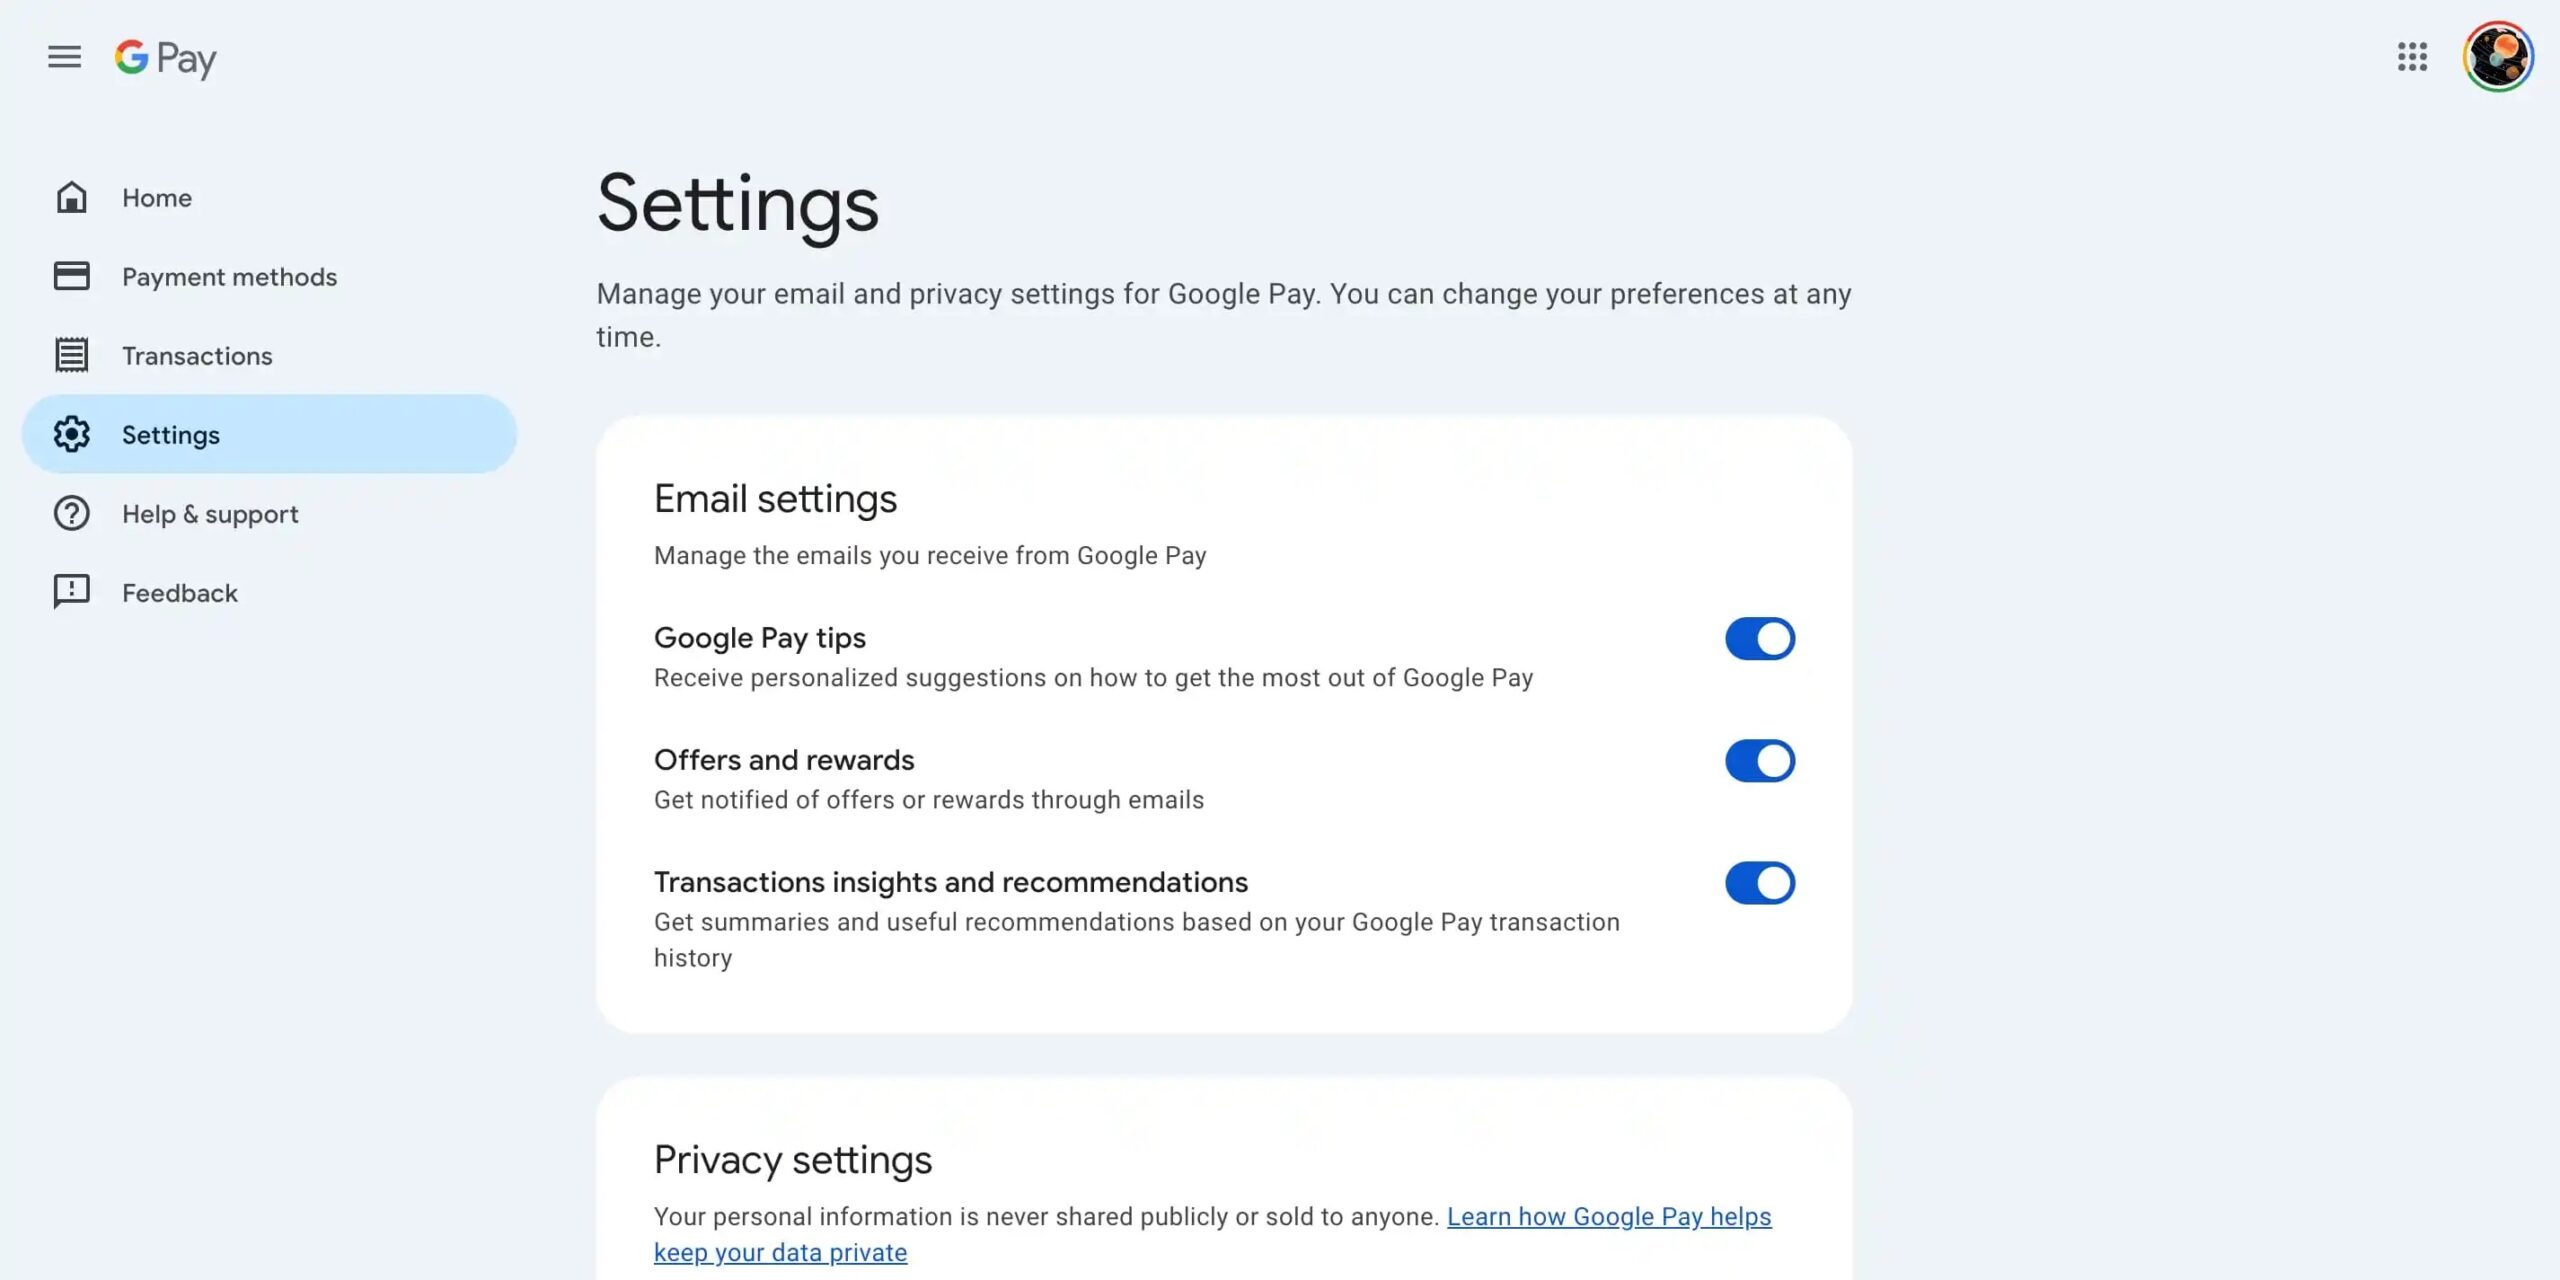Disable the Offers and rewards toggle
This screenshot has height=1280, width=2560.
coord(1760,761)
